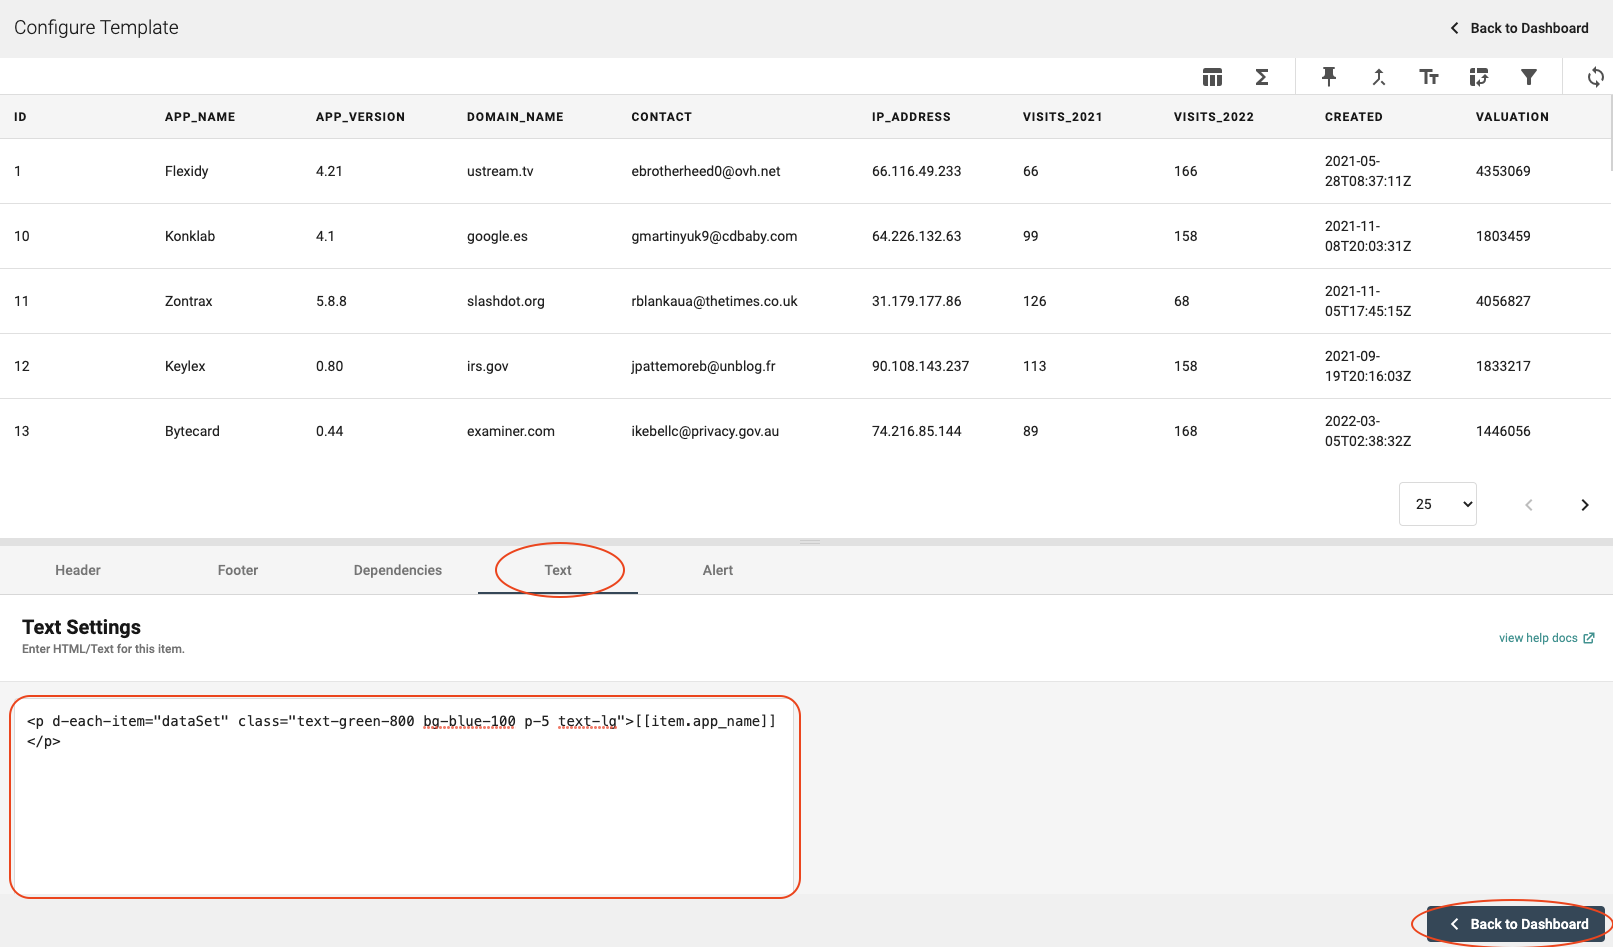This screenshot has height=947, width=1613.
Task: Click the bottom Back to Dashboard button
Action: (1517, 924)
